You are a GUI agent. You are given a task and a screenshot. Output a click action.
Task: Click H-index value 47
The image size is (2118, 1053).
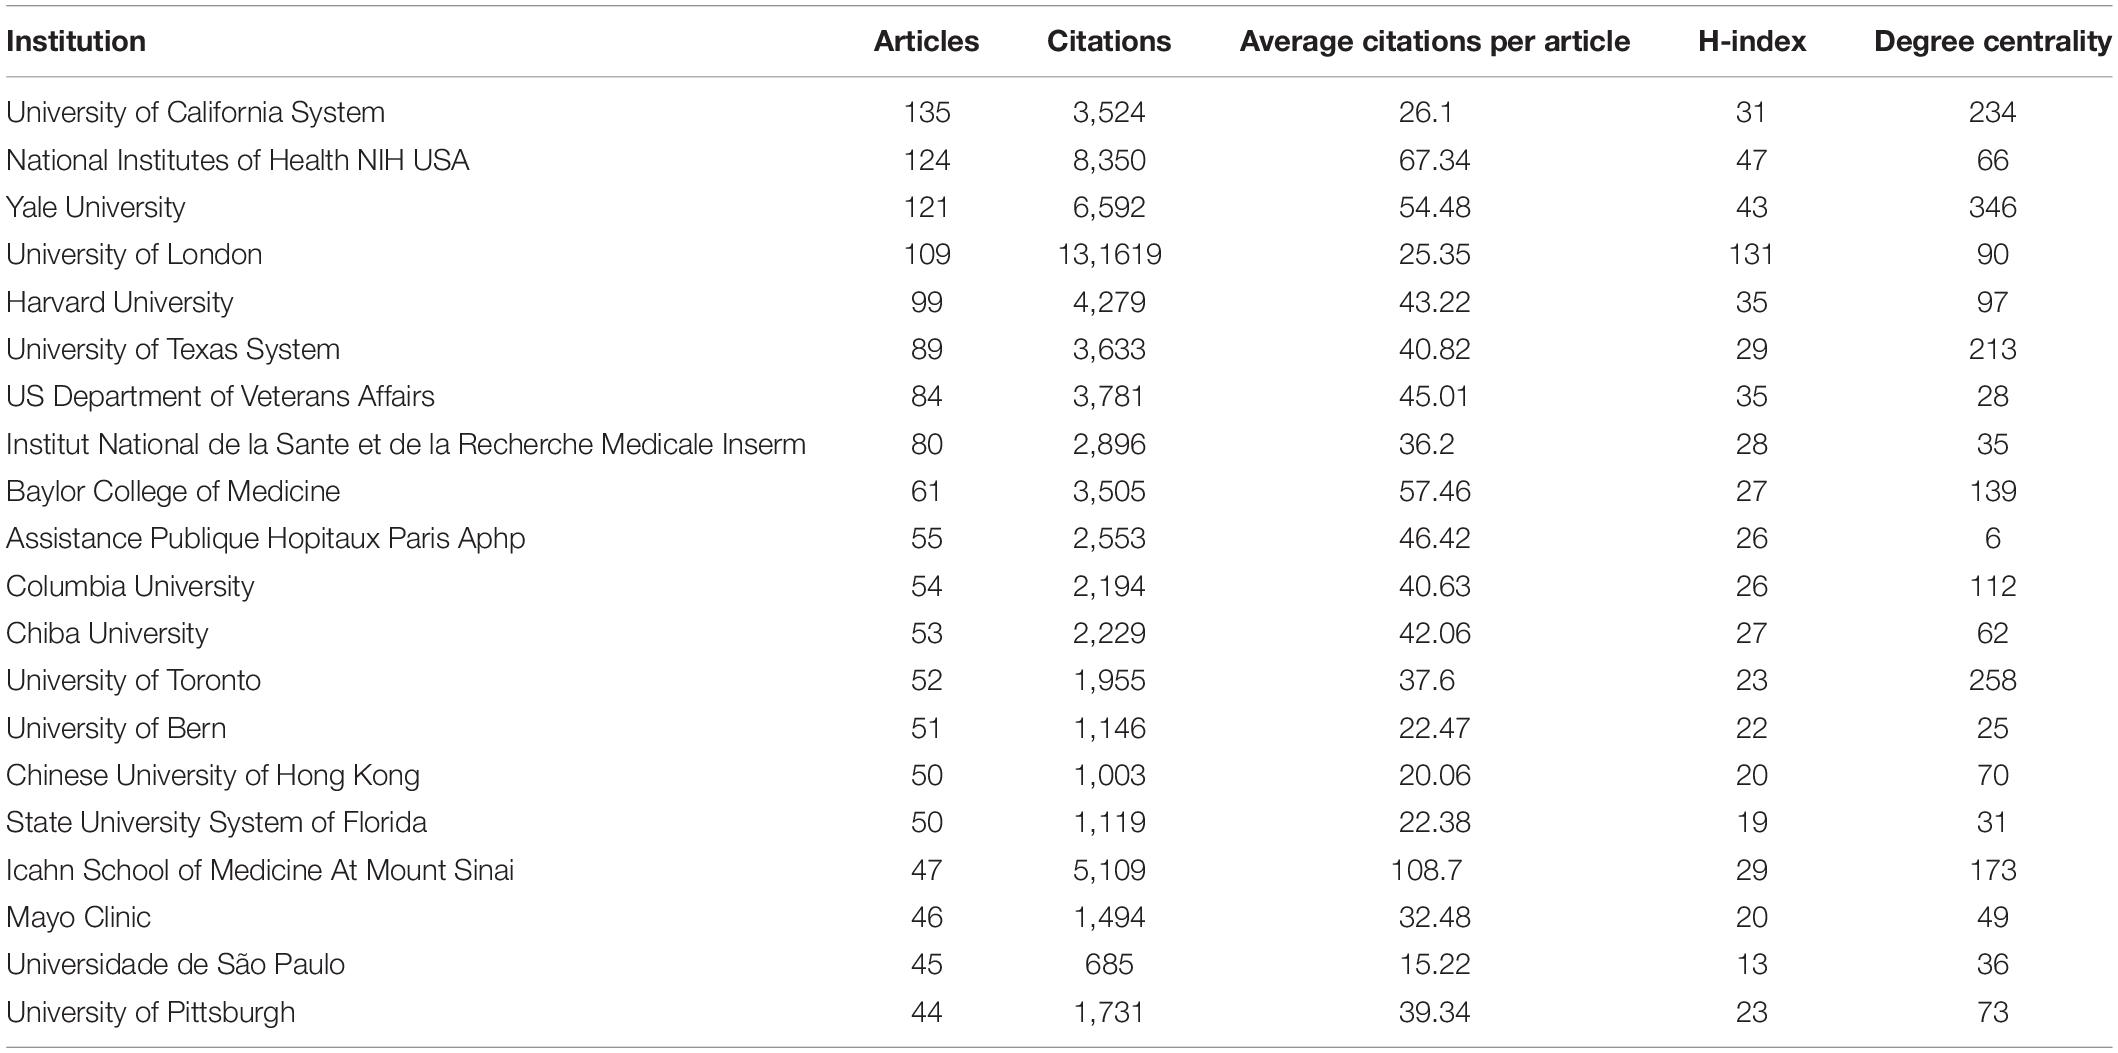1752,160
